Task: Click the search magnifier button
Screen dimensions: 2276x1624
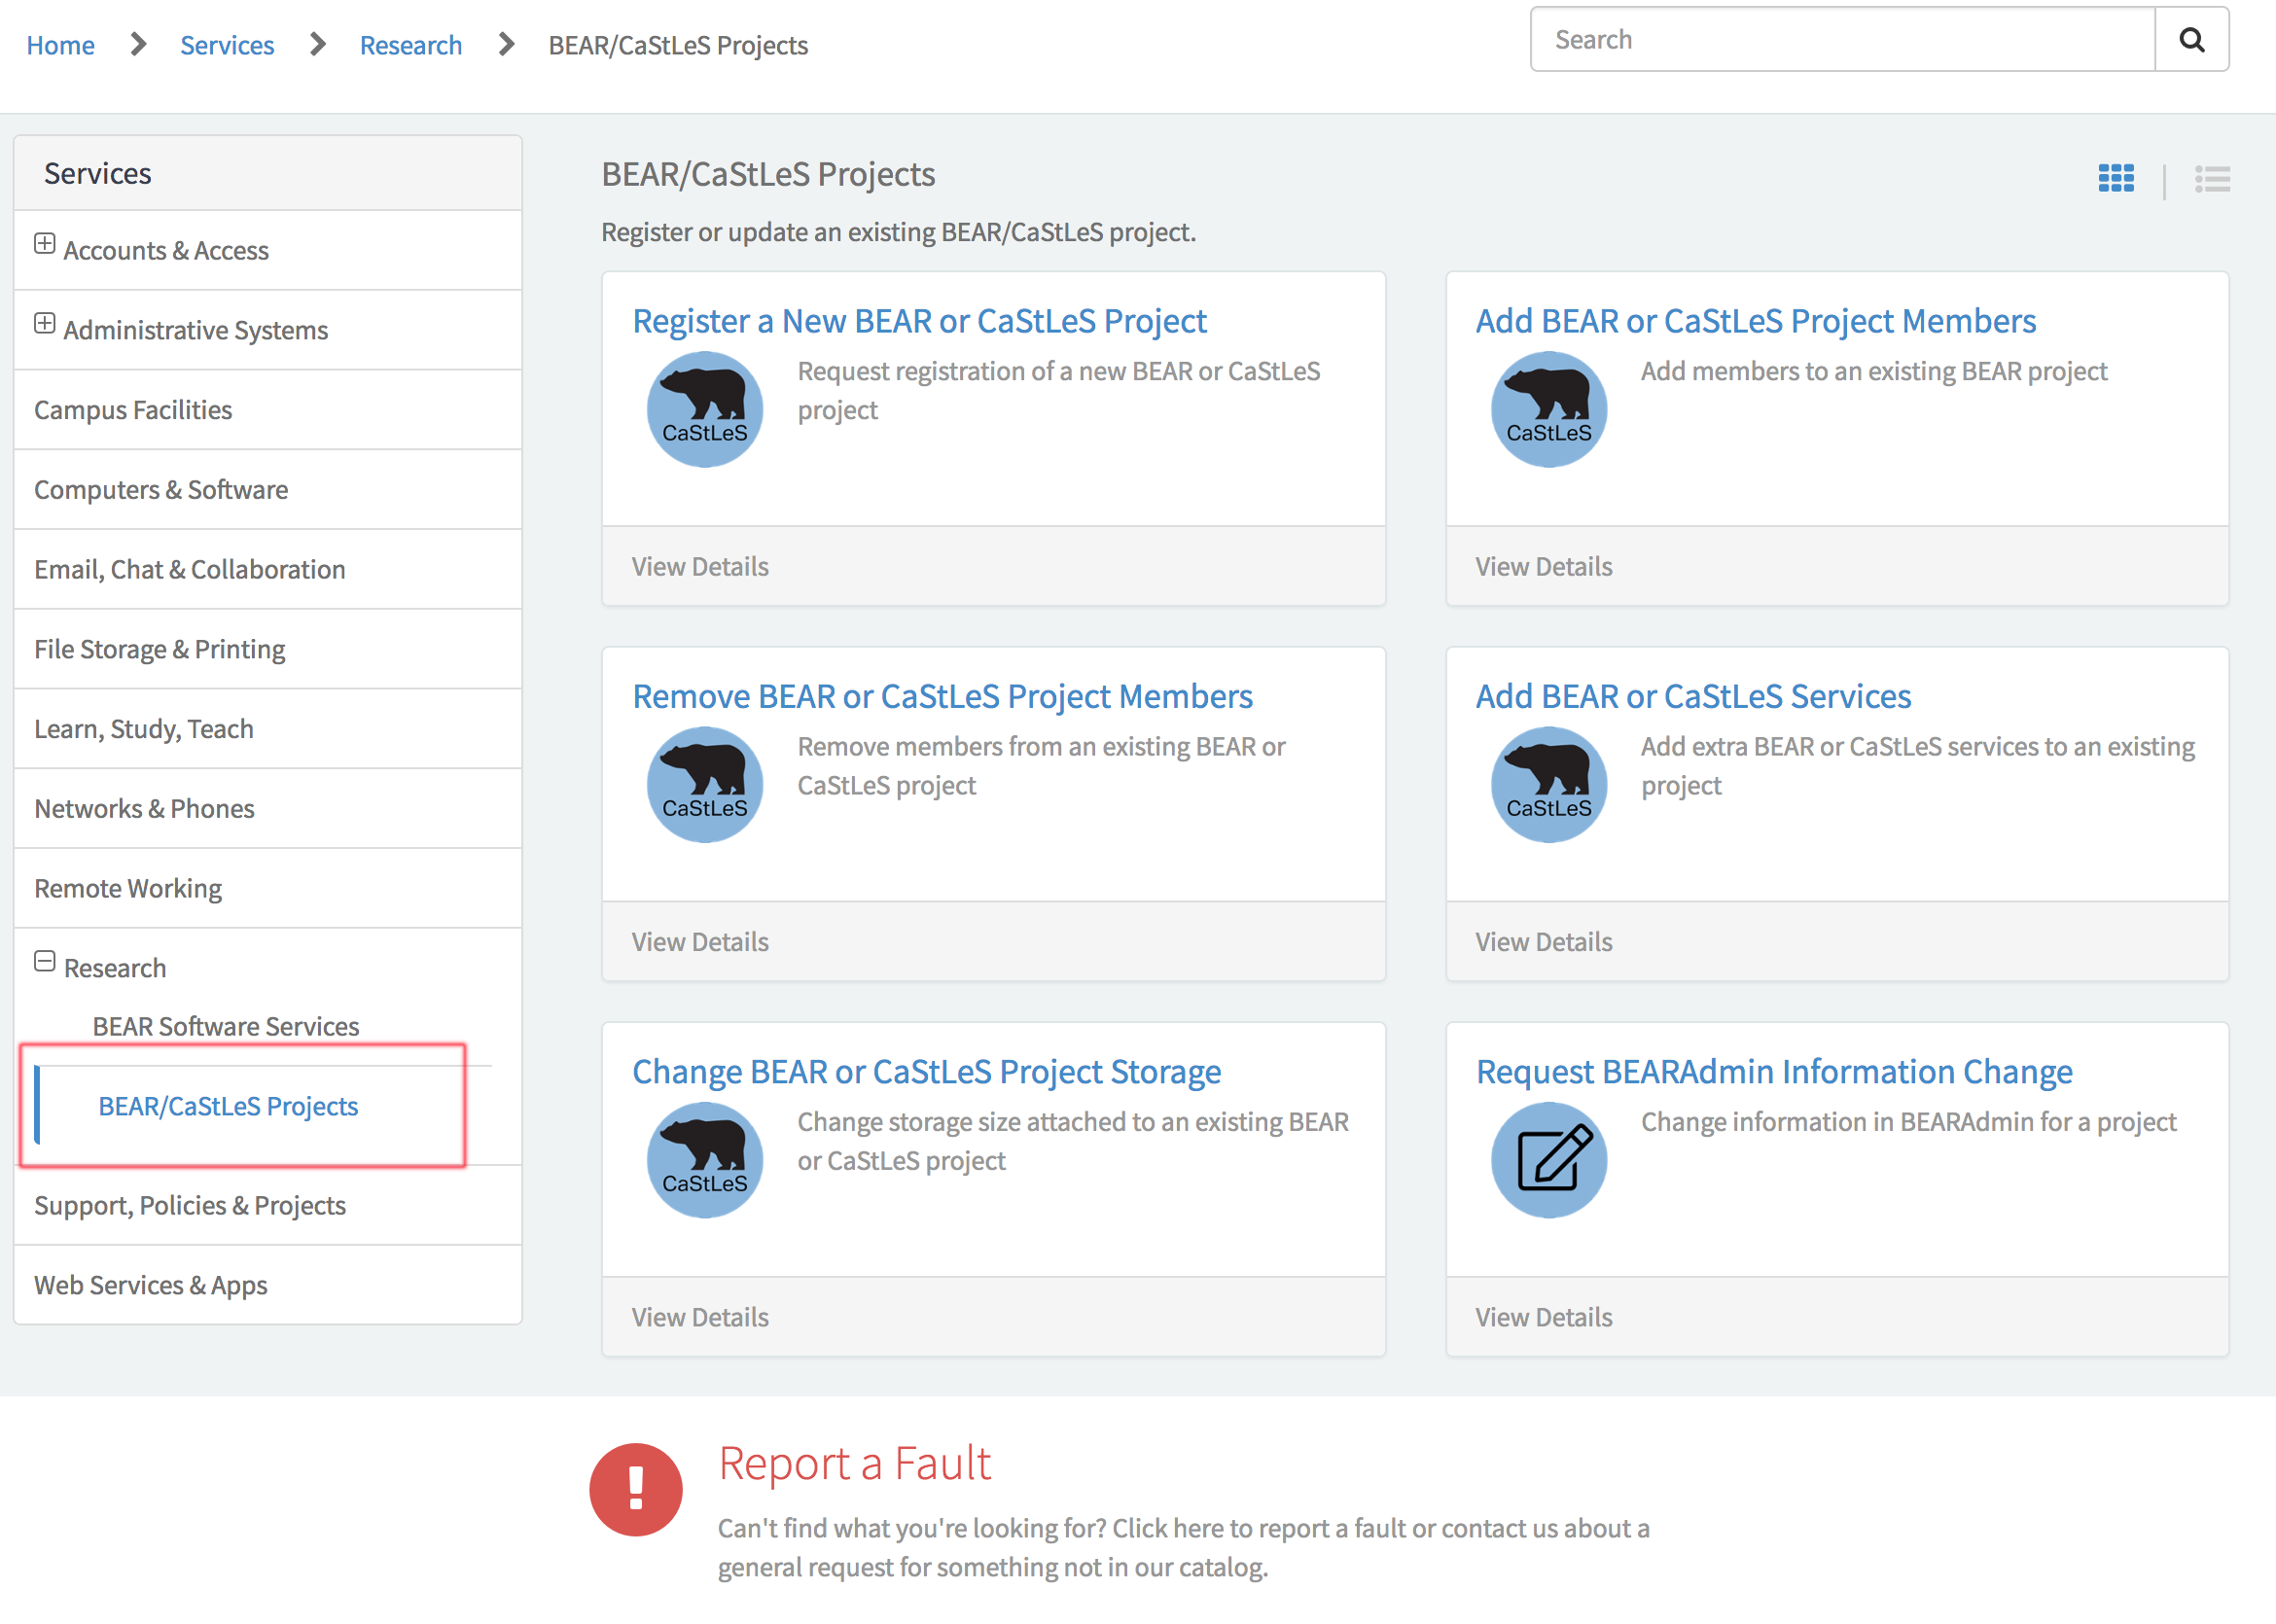Action: coord(2191,40)
